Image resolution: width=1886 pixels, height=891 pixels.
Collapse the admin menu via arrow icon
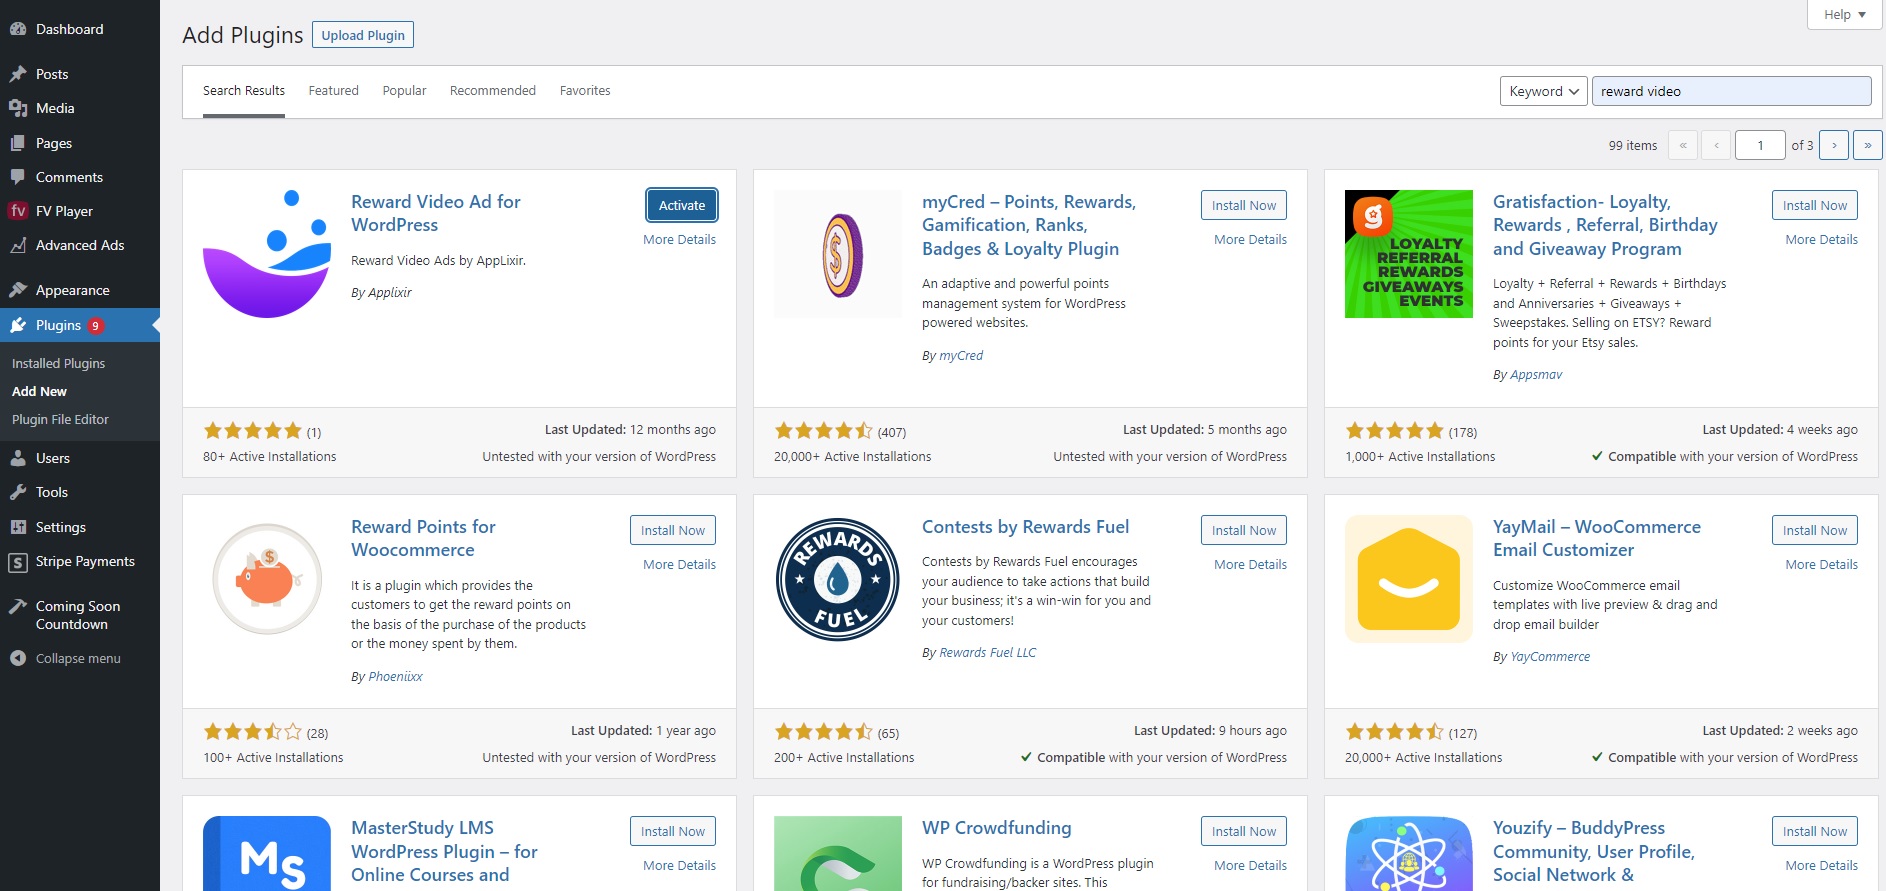click(18, 658)
